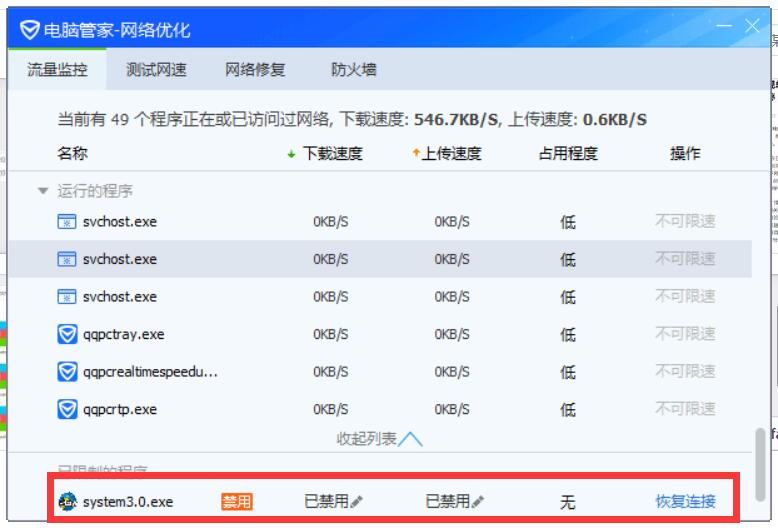Click the highlighted svchost.exe row icon

tap(67, 259)
